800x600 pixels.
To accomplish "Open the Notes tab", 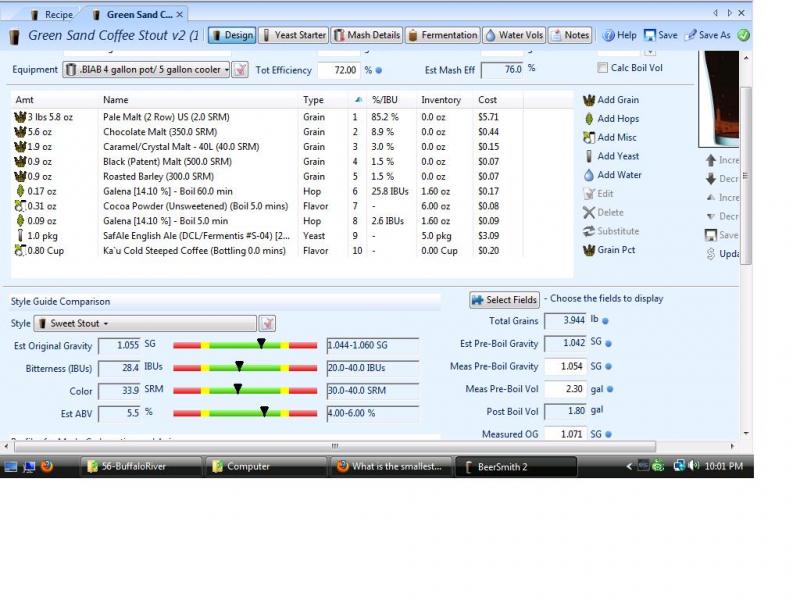I will click(570, 35).
